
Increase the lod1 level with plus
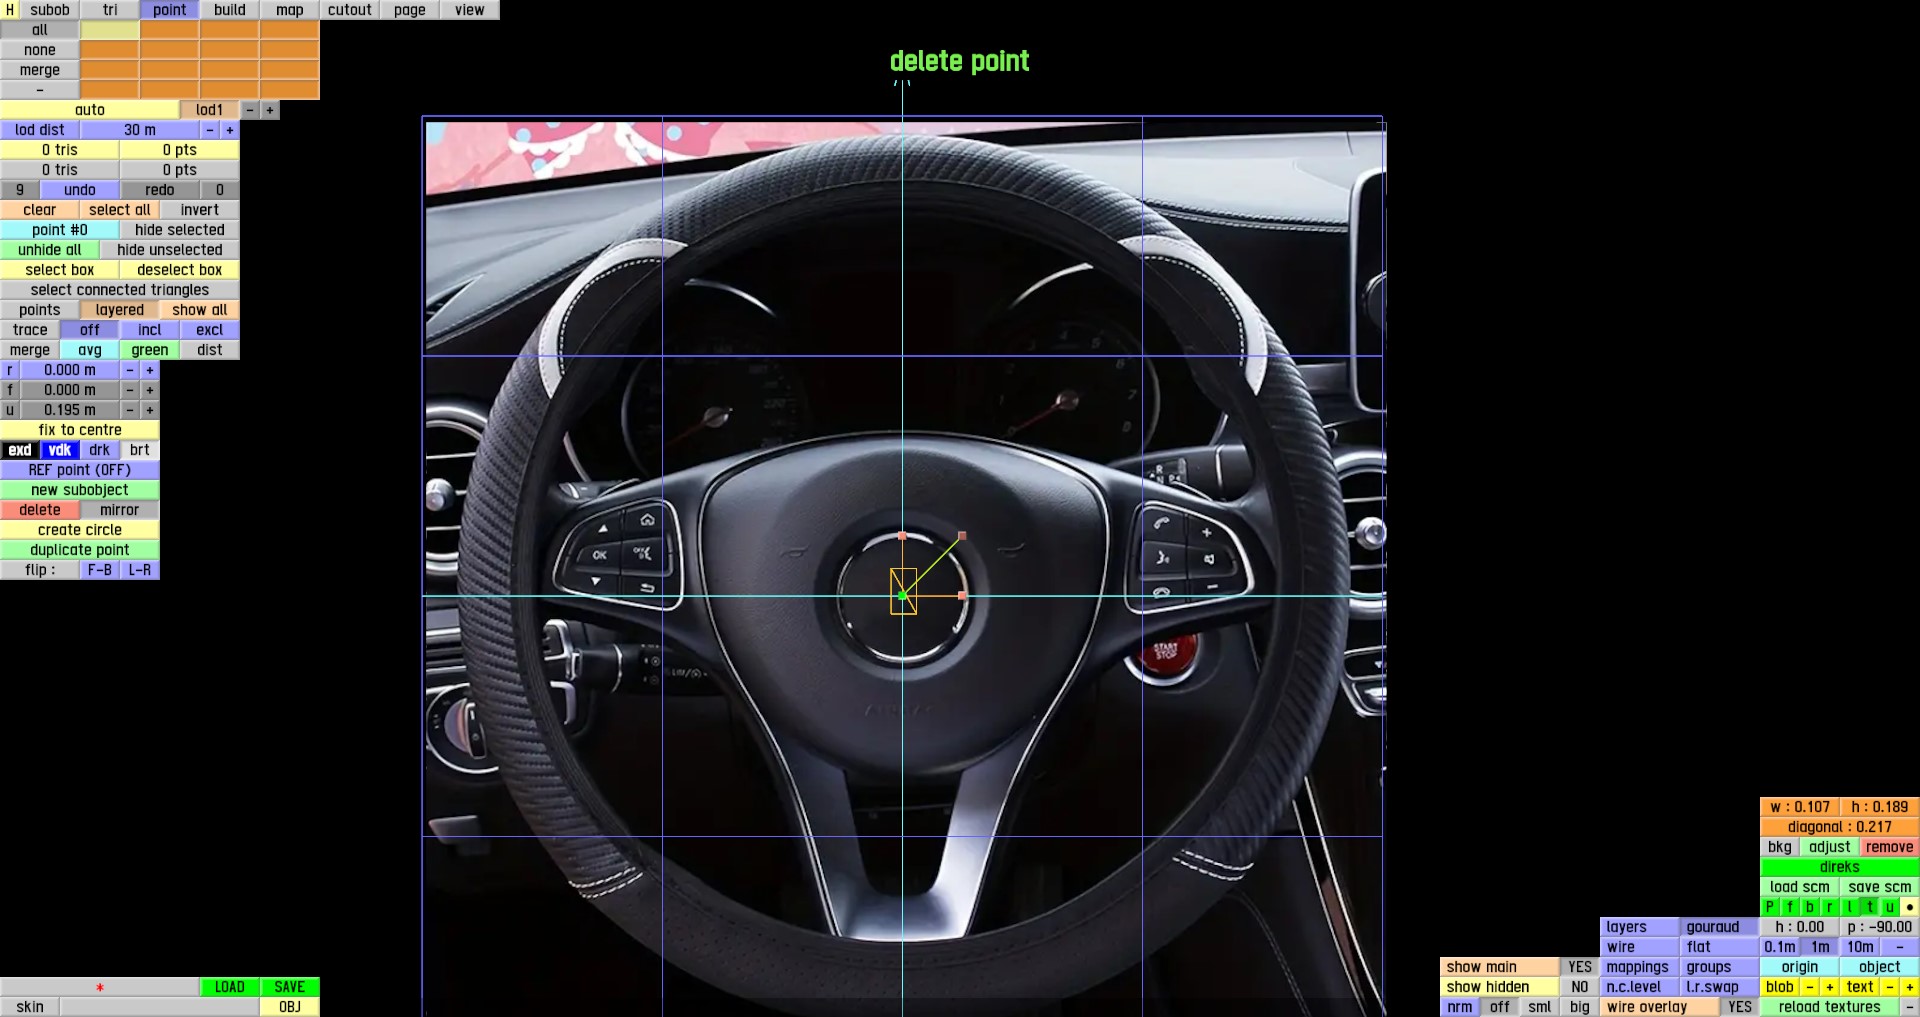point(270,110)
